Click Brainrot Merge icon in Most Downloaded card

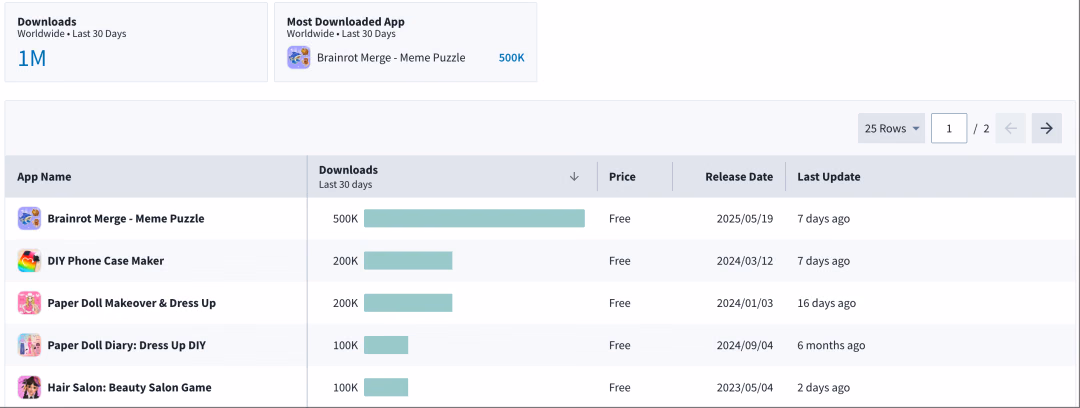(299, 58)
